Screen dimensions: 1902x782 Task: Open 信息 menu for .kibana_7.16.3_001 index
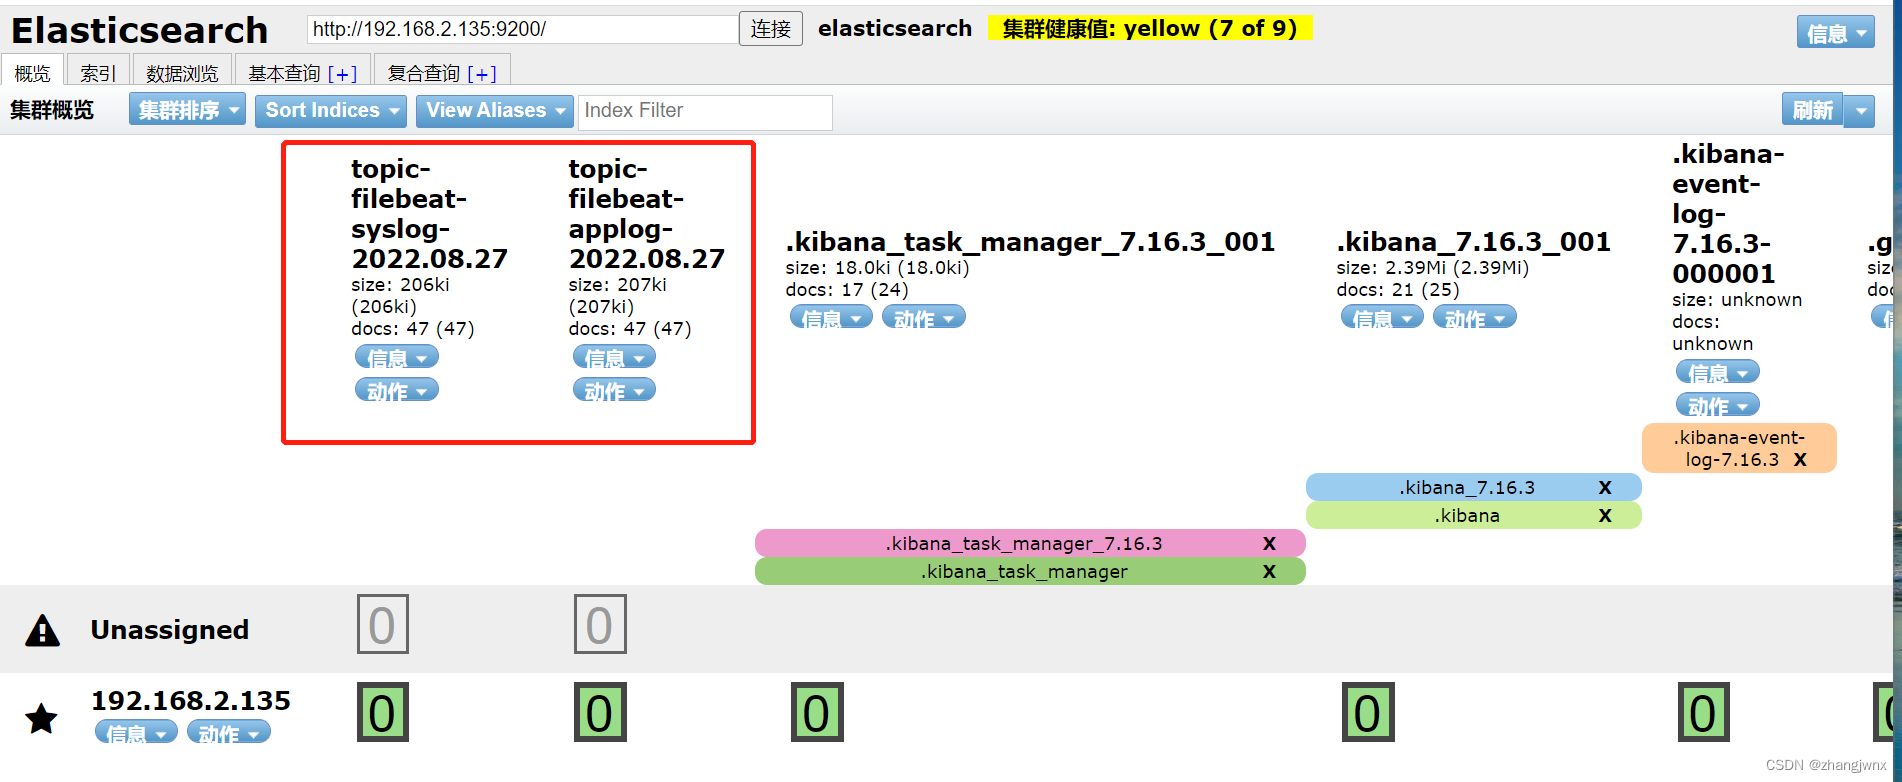[1382, 317]
